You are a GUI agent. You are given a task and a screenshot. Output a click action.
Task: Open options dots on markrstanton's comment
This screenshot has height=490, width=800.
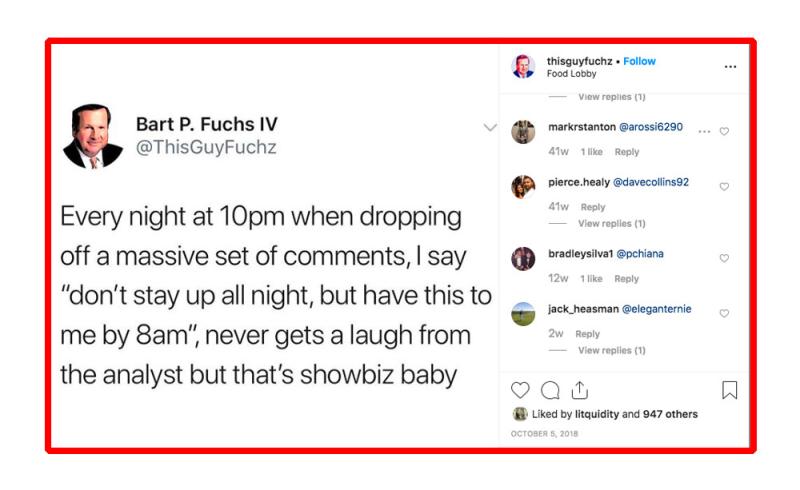click(x=704, y=131)
